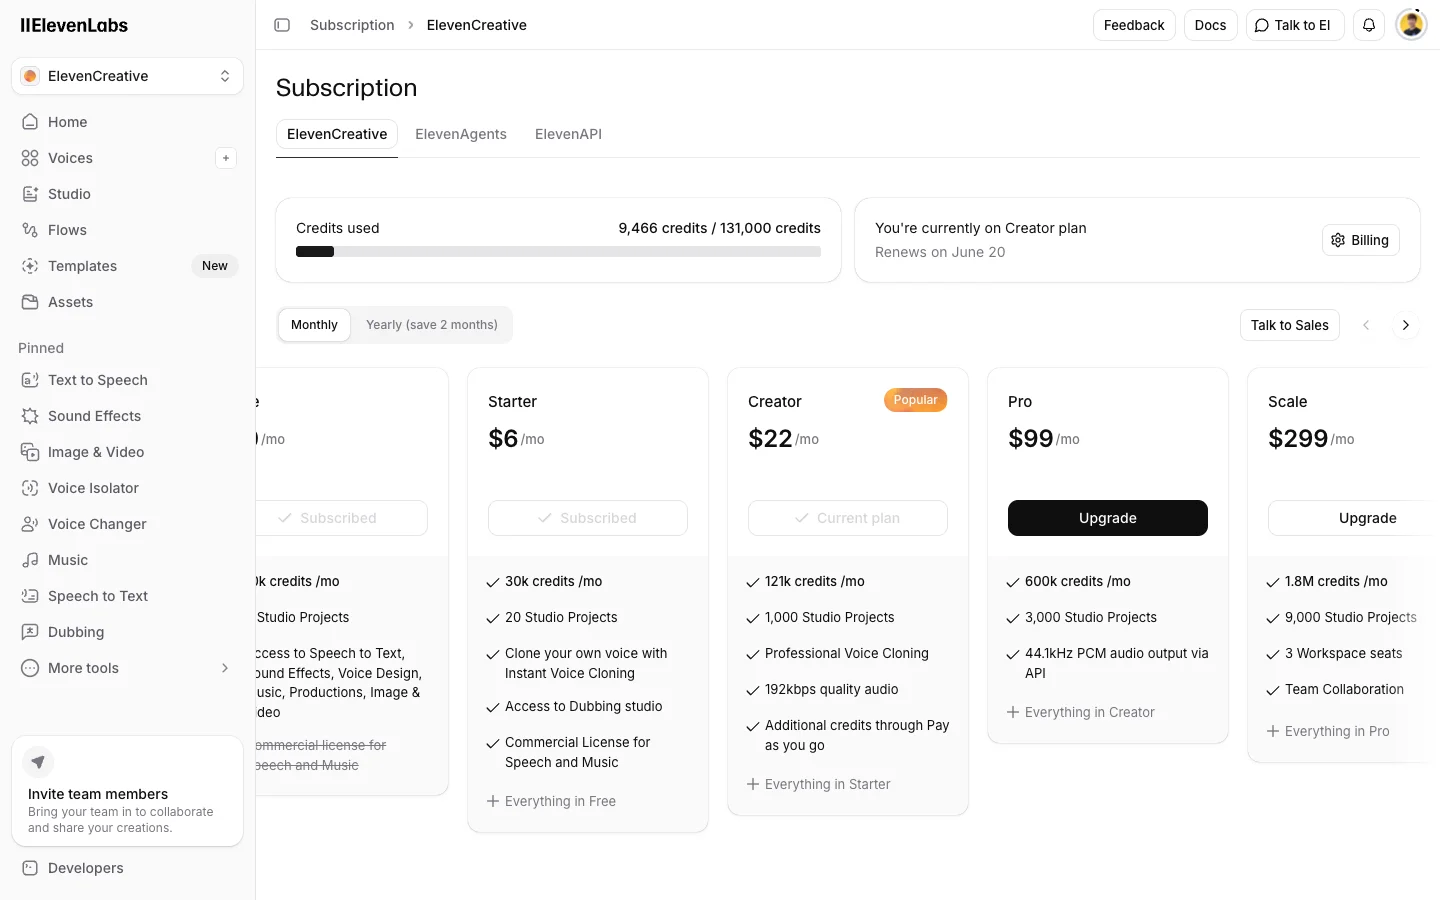Open the Studio icon in sidebar
Image resolution: width=1440 pixels, height=900 pixels.
30,194
